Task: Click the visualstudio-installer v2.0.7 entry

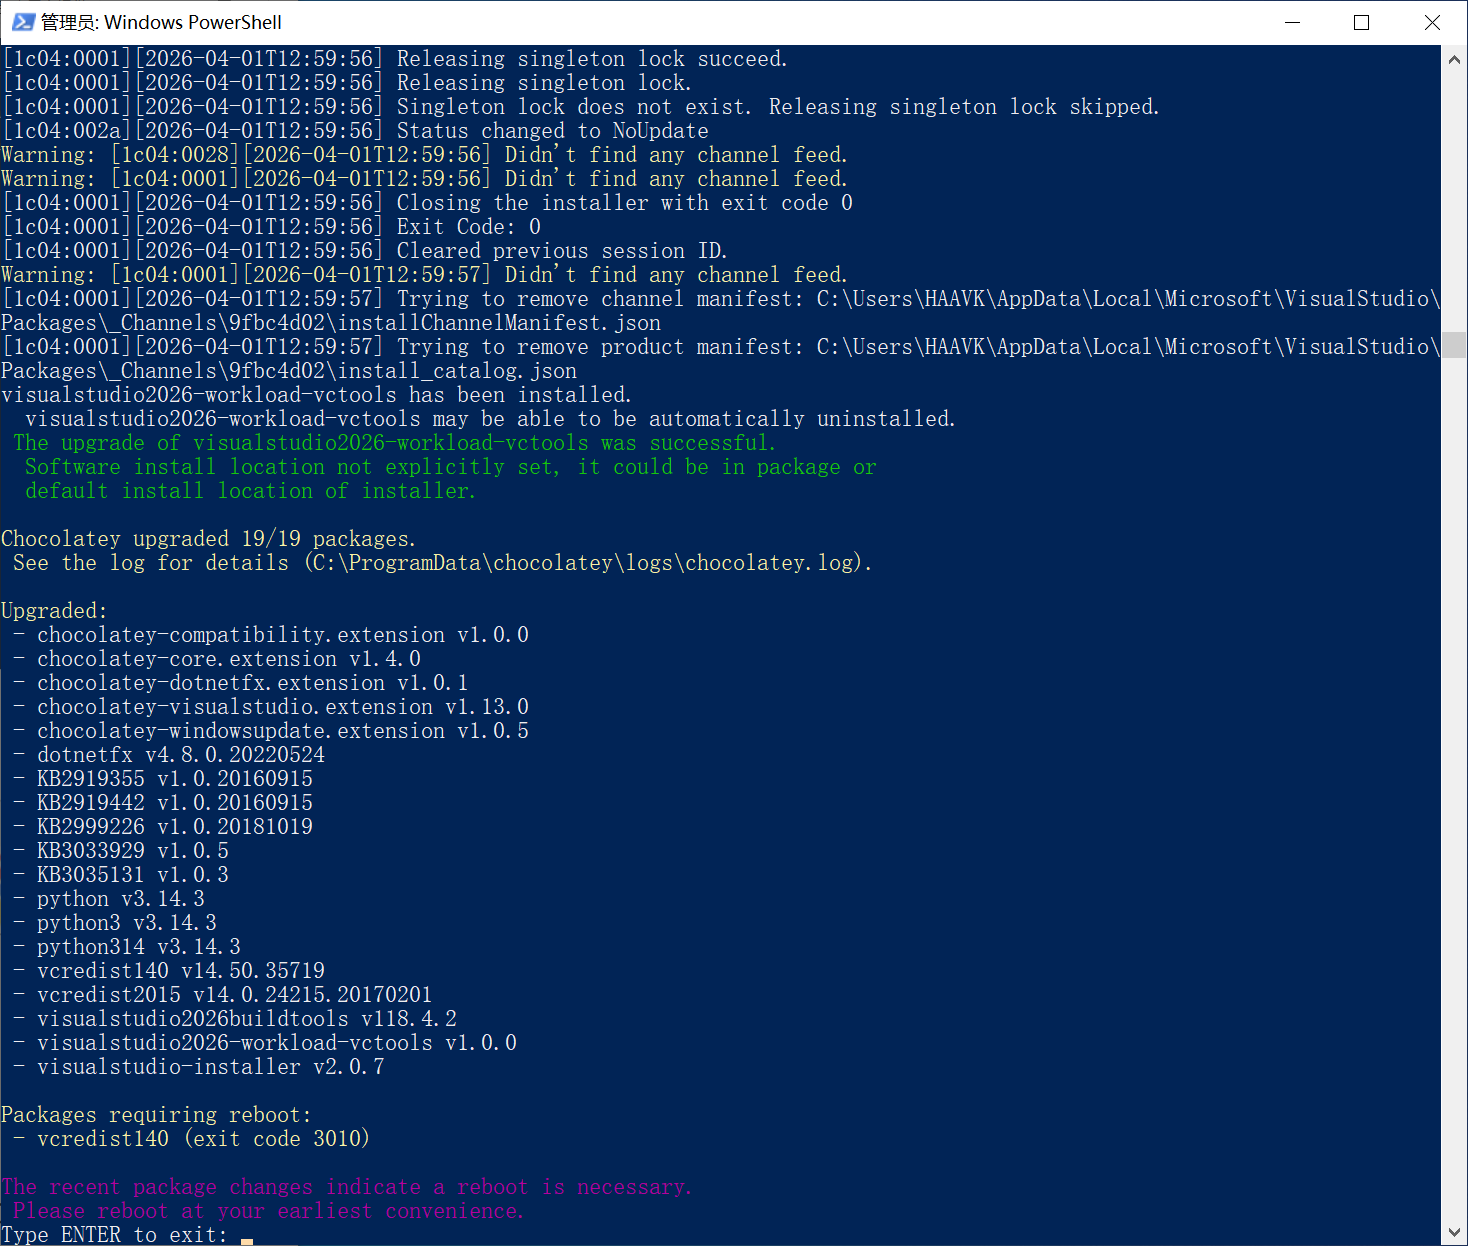Action: (x=210, y=1067)
